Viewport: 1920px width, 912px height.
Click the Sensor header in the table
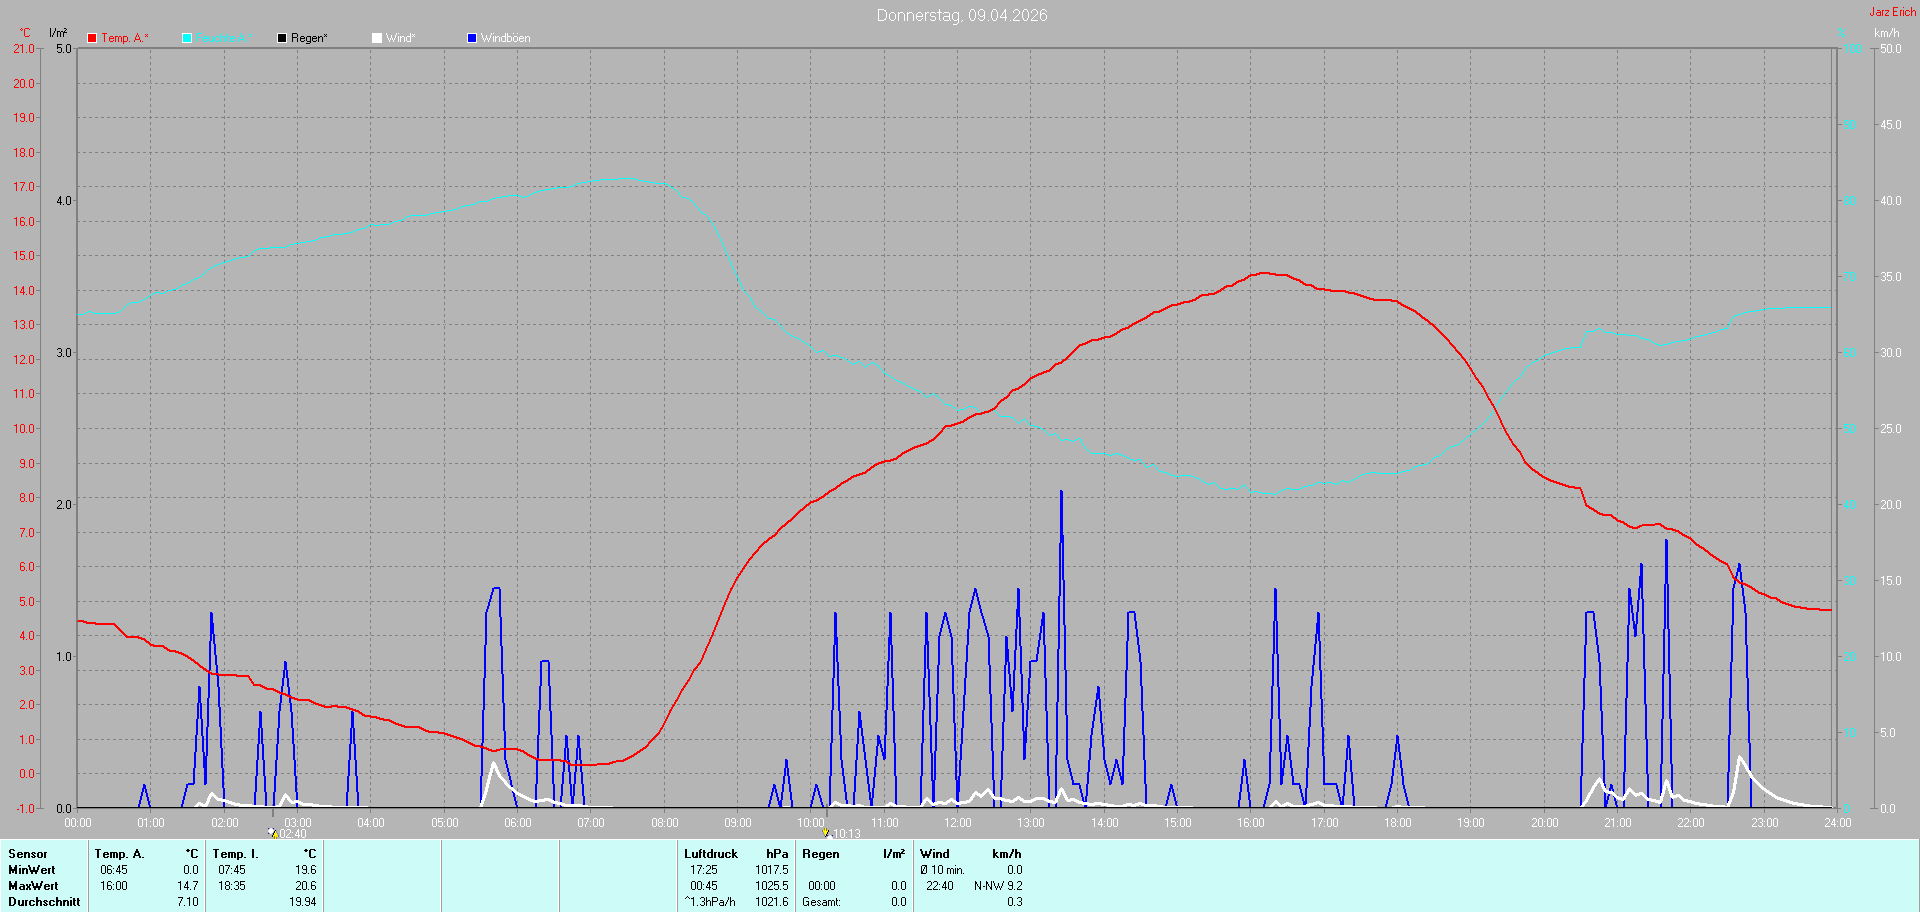point(28,854)
